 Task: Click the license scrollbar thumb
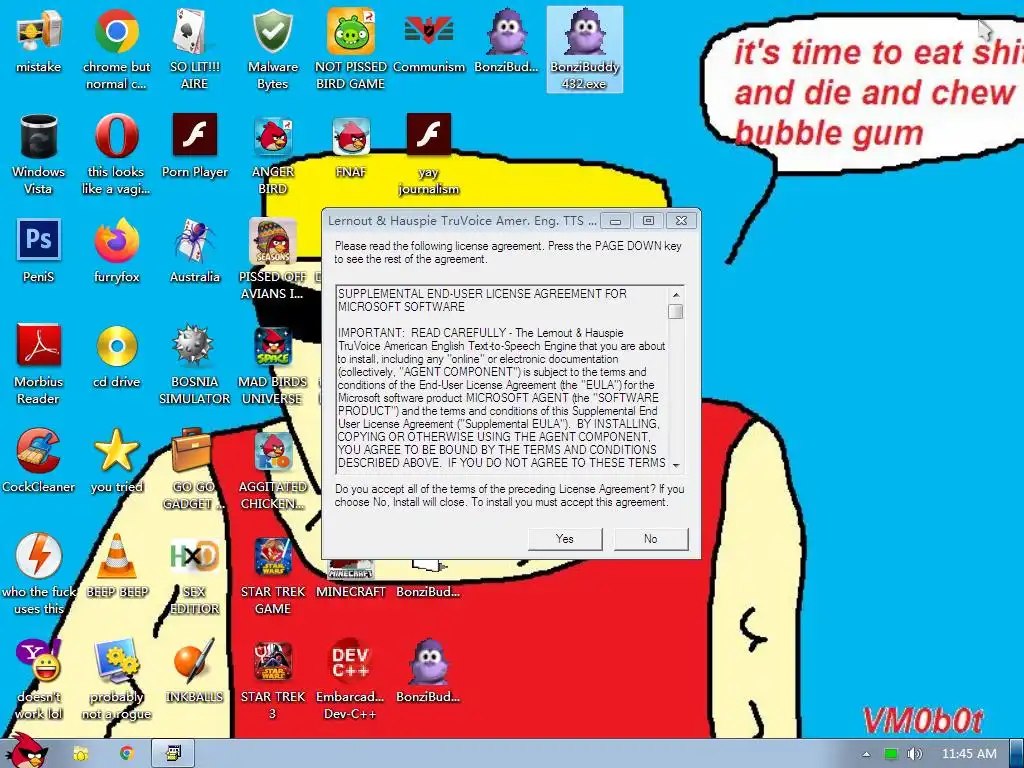point(676,312)
